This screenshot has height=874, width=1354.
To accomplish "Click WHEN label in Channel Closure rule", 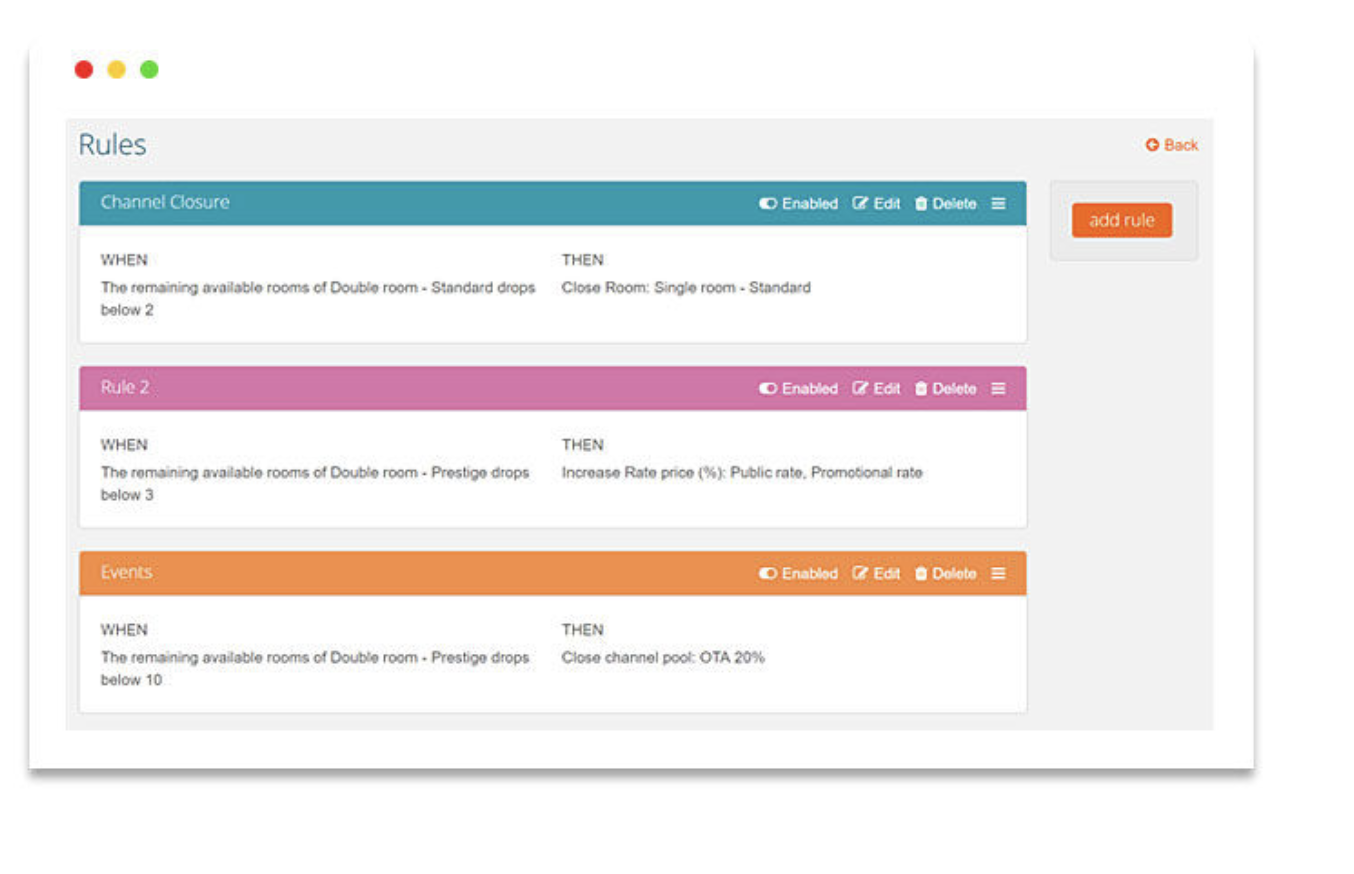I will tap(124, 260).
